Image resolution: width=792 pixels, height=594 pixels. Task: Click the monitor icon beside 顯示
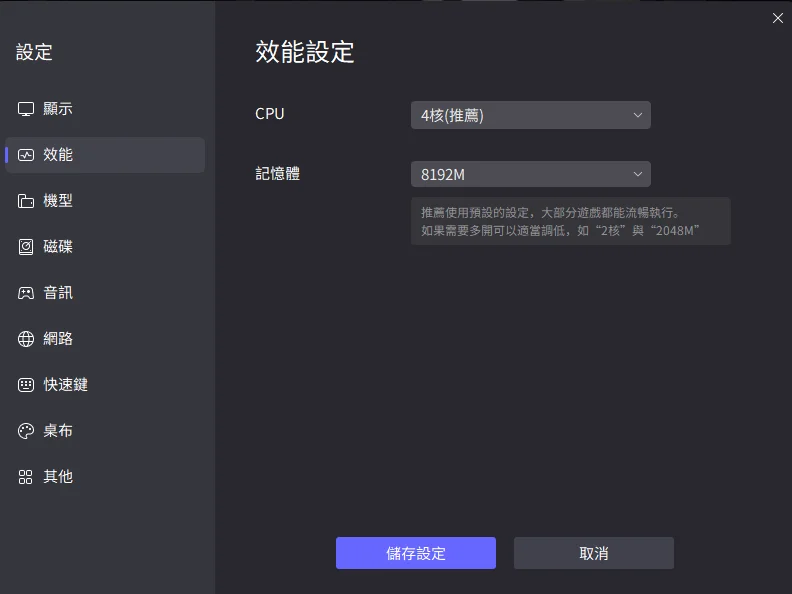(x=26, y=109)
